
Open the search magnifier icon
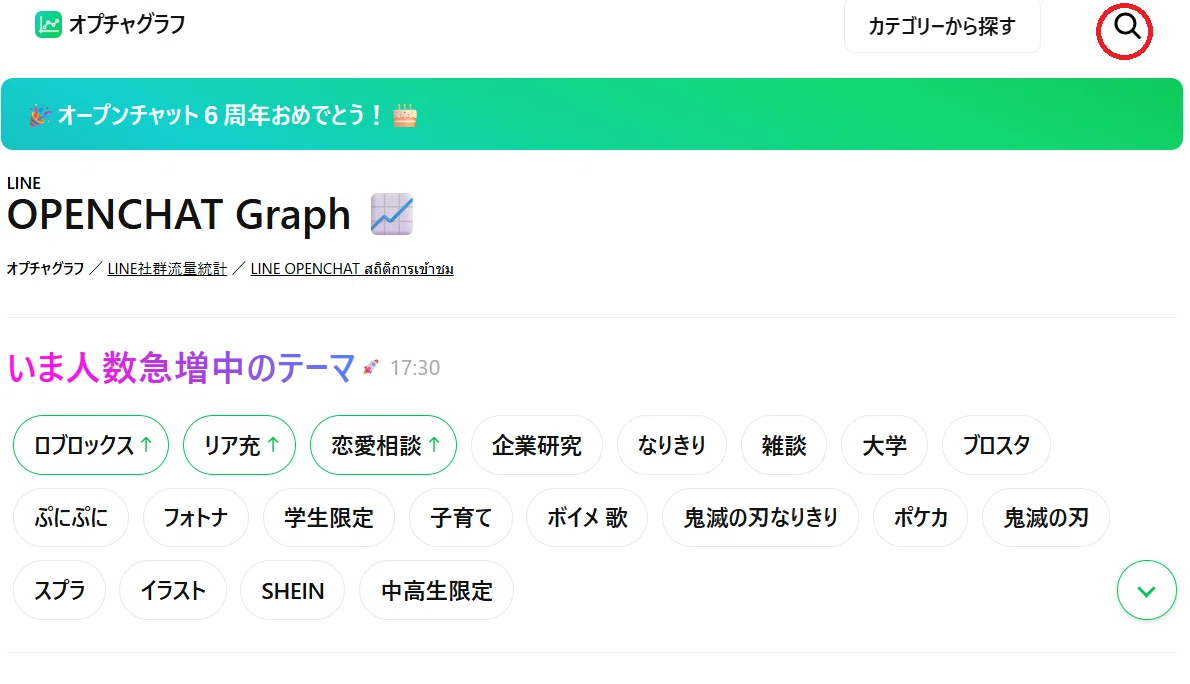(x=1126, y=27)
